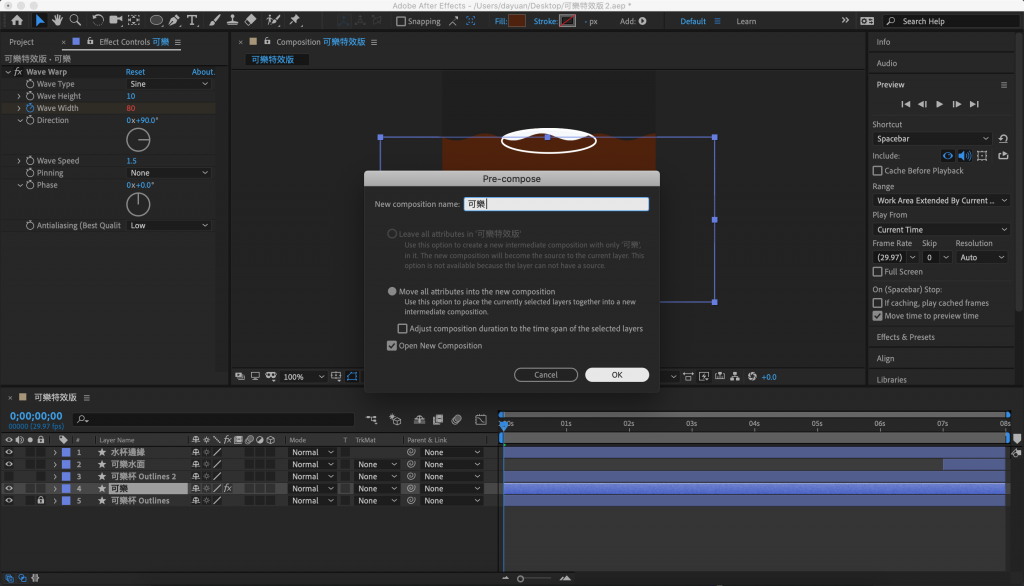The height and width of the screenshot is (586, 1024).
Task: Hide the 水杯邊緣 layer with eye icon
Action: tap(9, 452)
